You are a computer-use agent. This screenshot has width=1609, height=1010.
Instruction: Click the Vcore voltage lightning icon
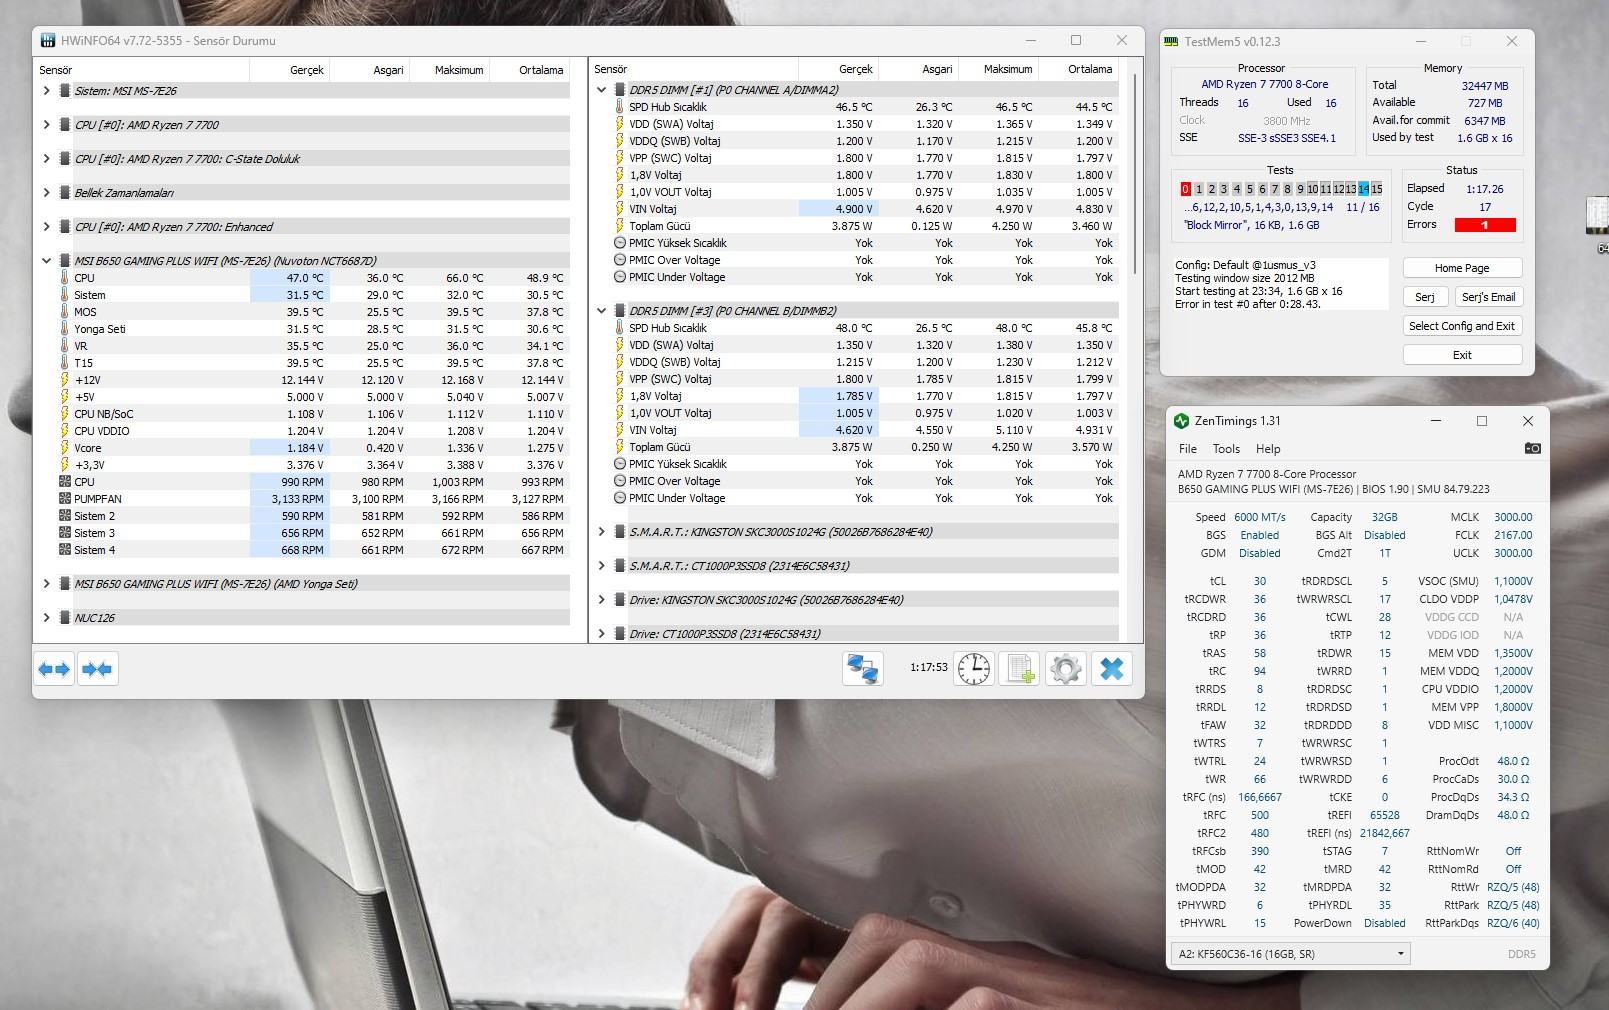65,447
